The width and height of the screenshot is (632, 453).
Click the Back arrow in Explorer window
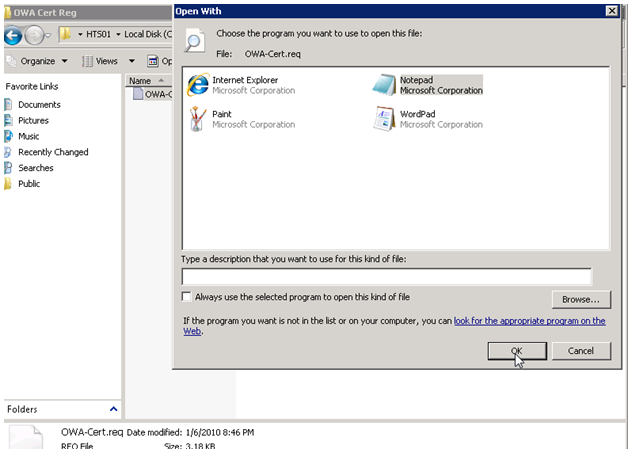point(13,35)
